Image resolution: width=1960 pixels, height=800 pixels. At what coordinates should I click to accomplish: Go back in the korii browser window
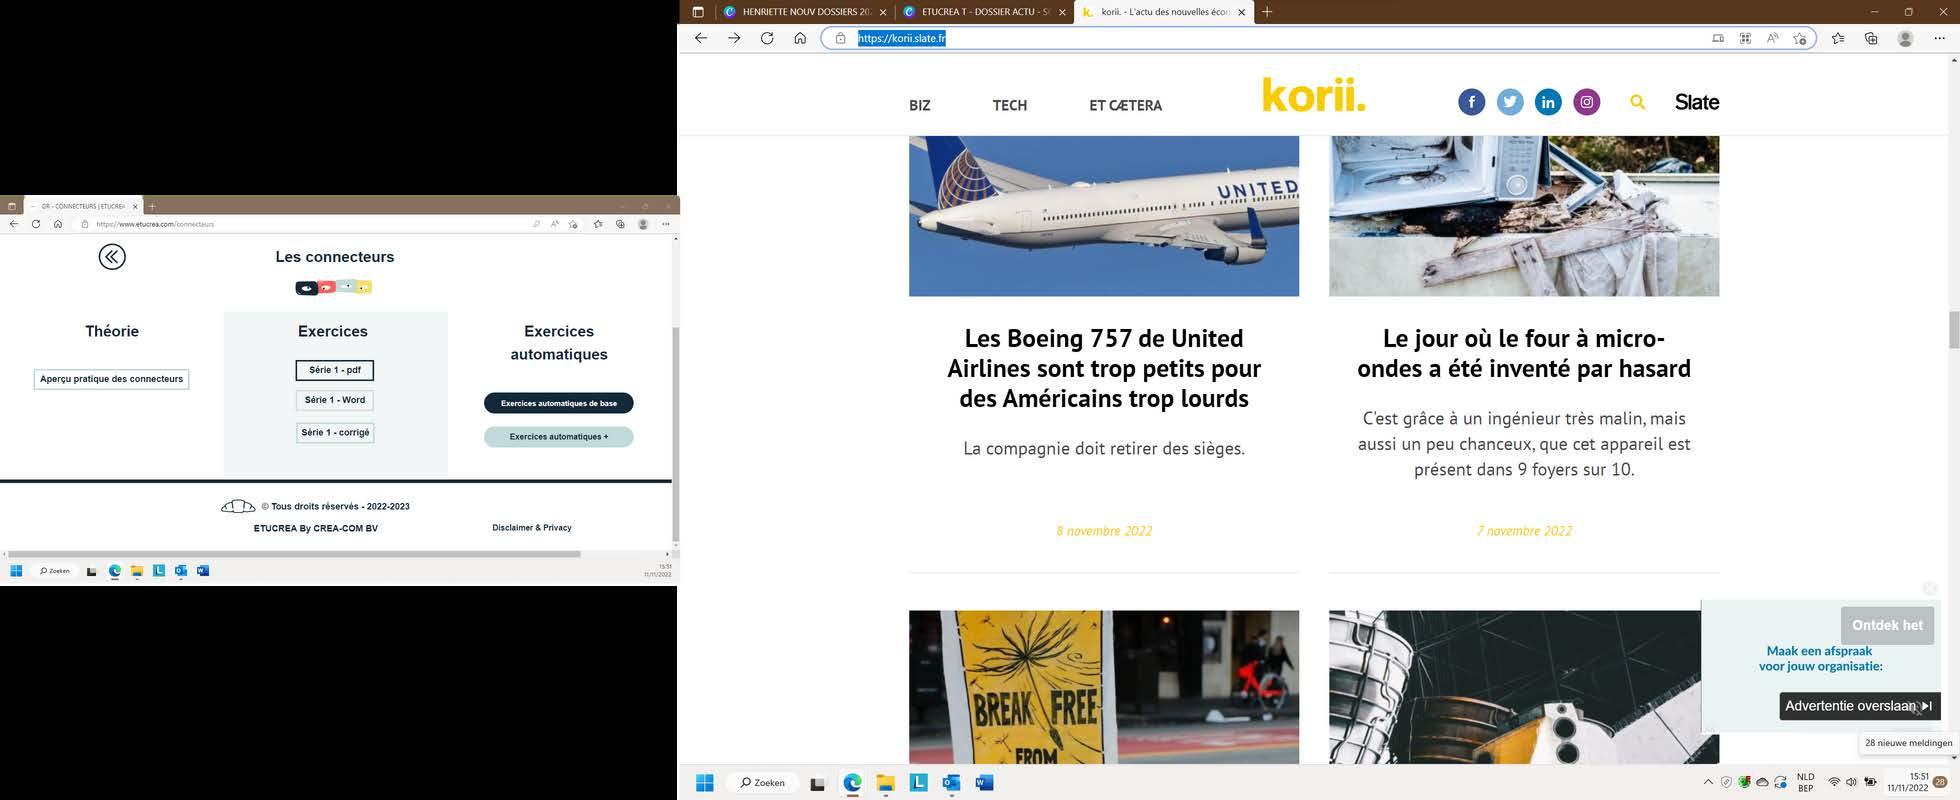pos(701,38)
